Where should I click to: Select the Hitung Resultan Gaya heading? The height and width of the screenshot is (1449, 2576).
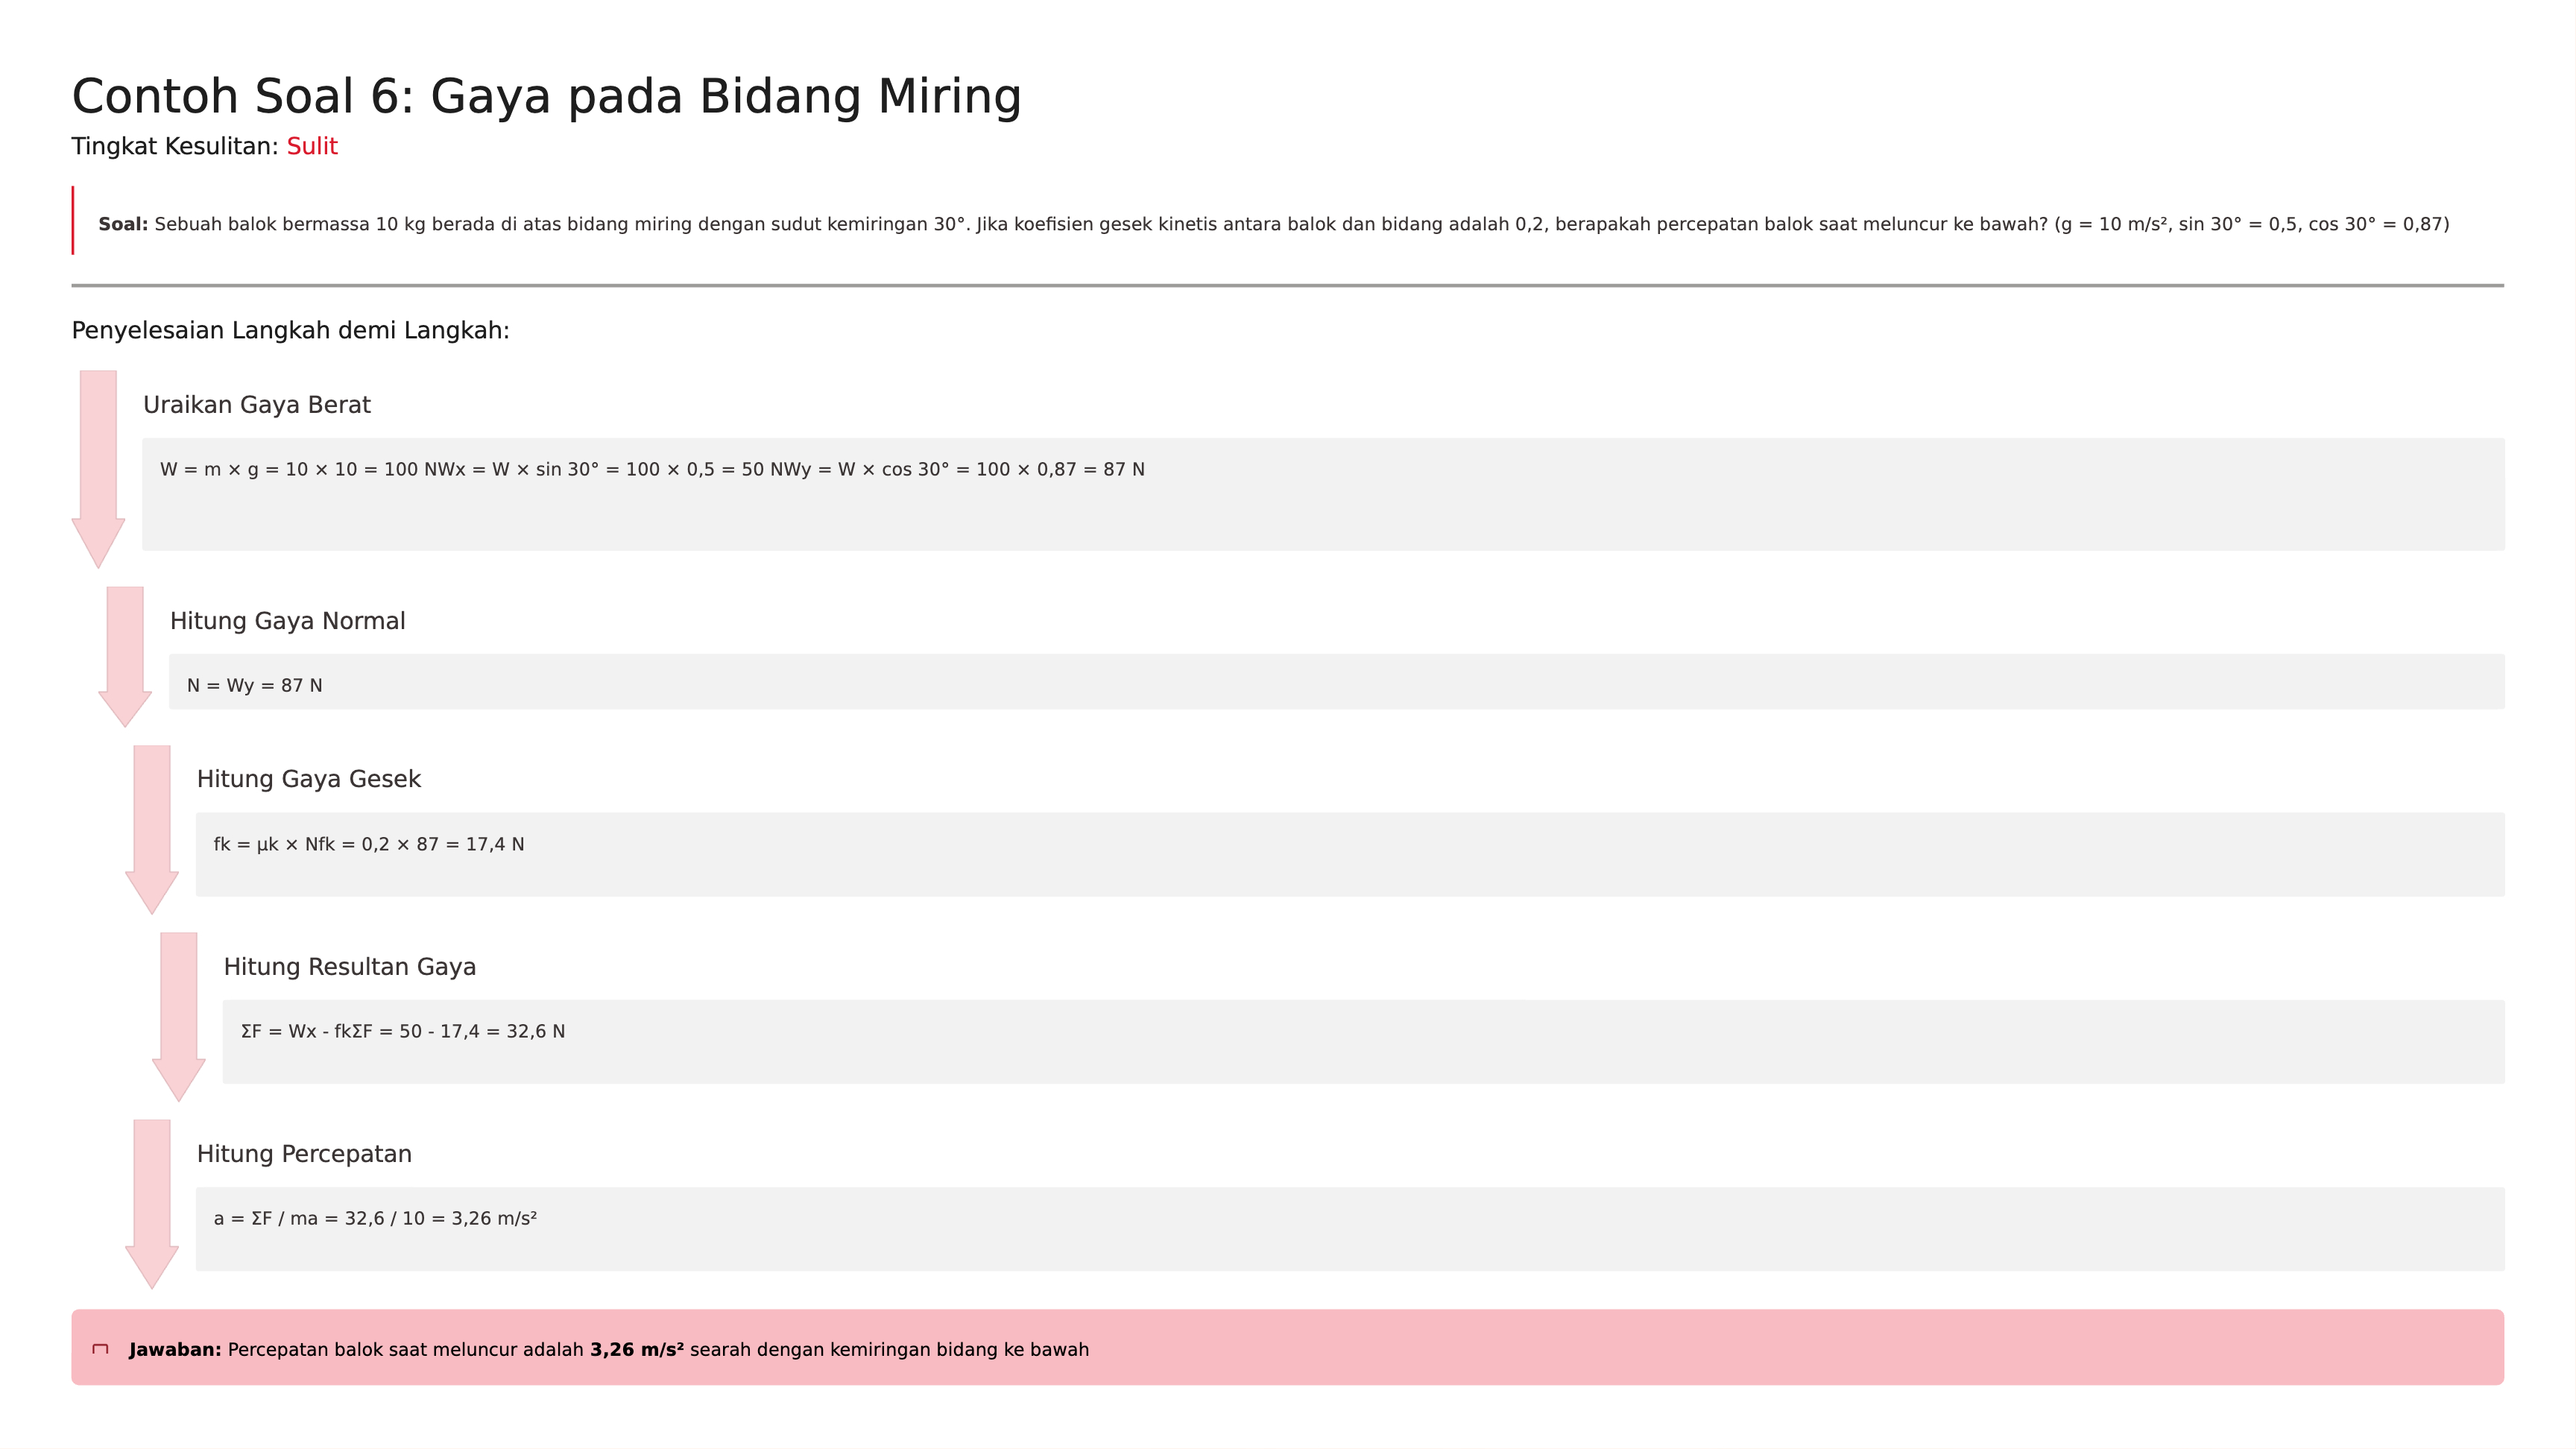coord(350,967)
